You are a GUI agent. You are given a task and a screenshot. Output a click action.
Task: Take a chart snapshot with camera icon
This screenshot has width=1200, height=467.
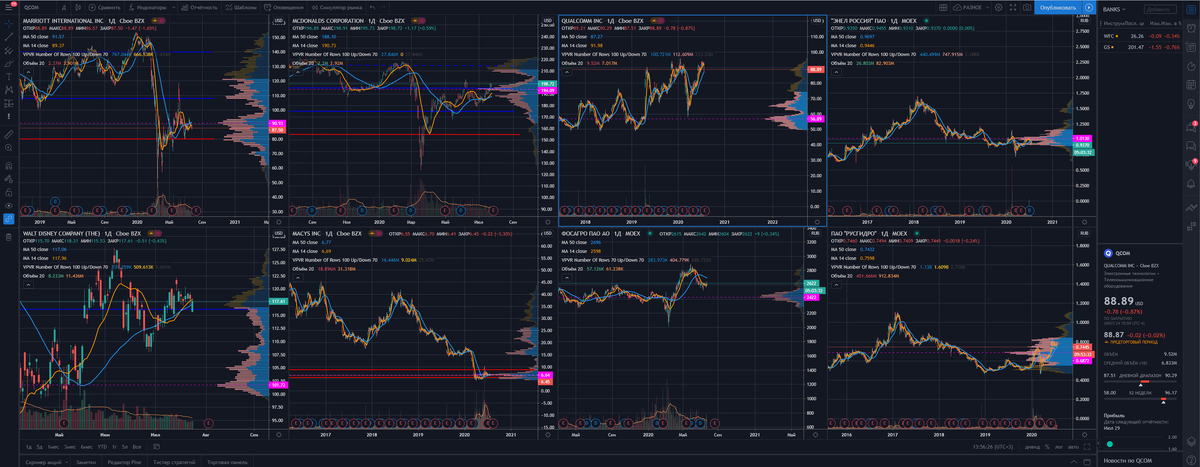click(1027, 8)
